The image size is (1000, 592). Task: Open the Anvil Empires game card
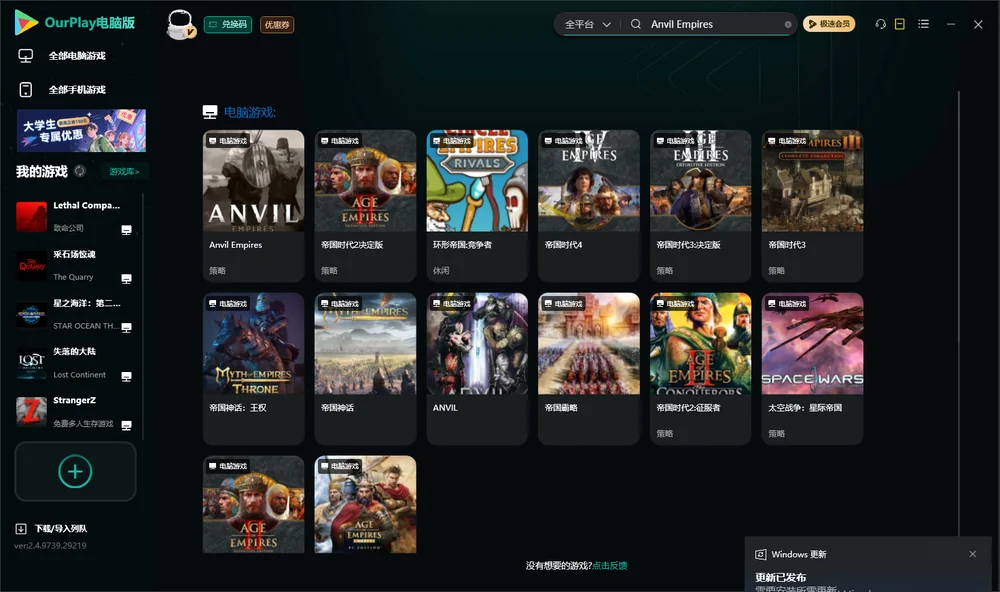pyautogui.click(x=253, y=205)
